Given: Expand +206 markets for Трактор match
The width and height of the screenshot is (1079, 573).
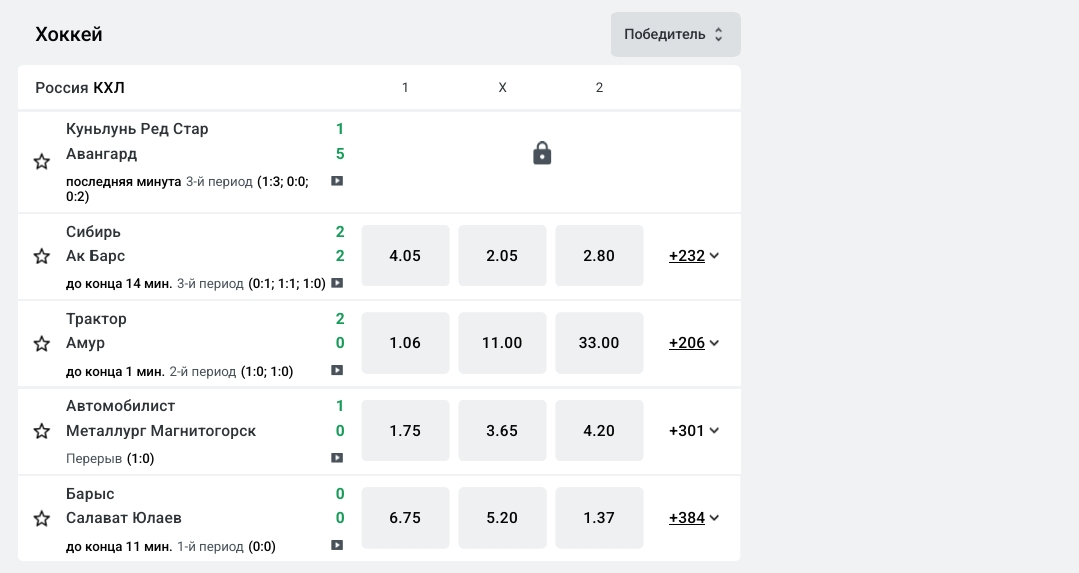Looking at the screenshot, I should pyautogui.click(x=694, y=343).
